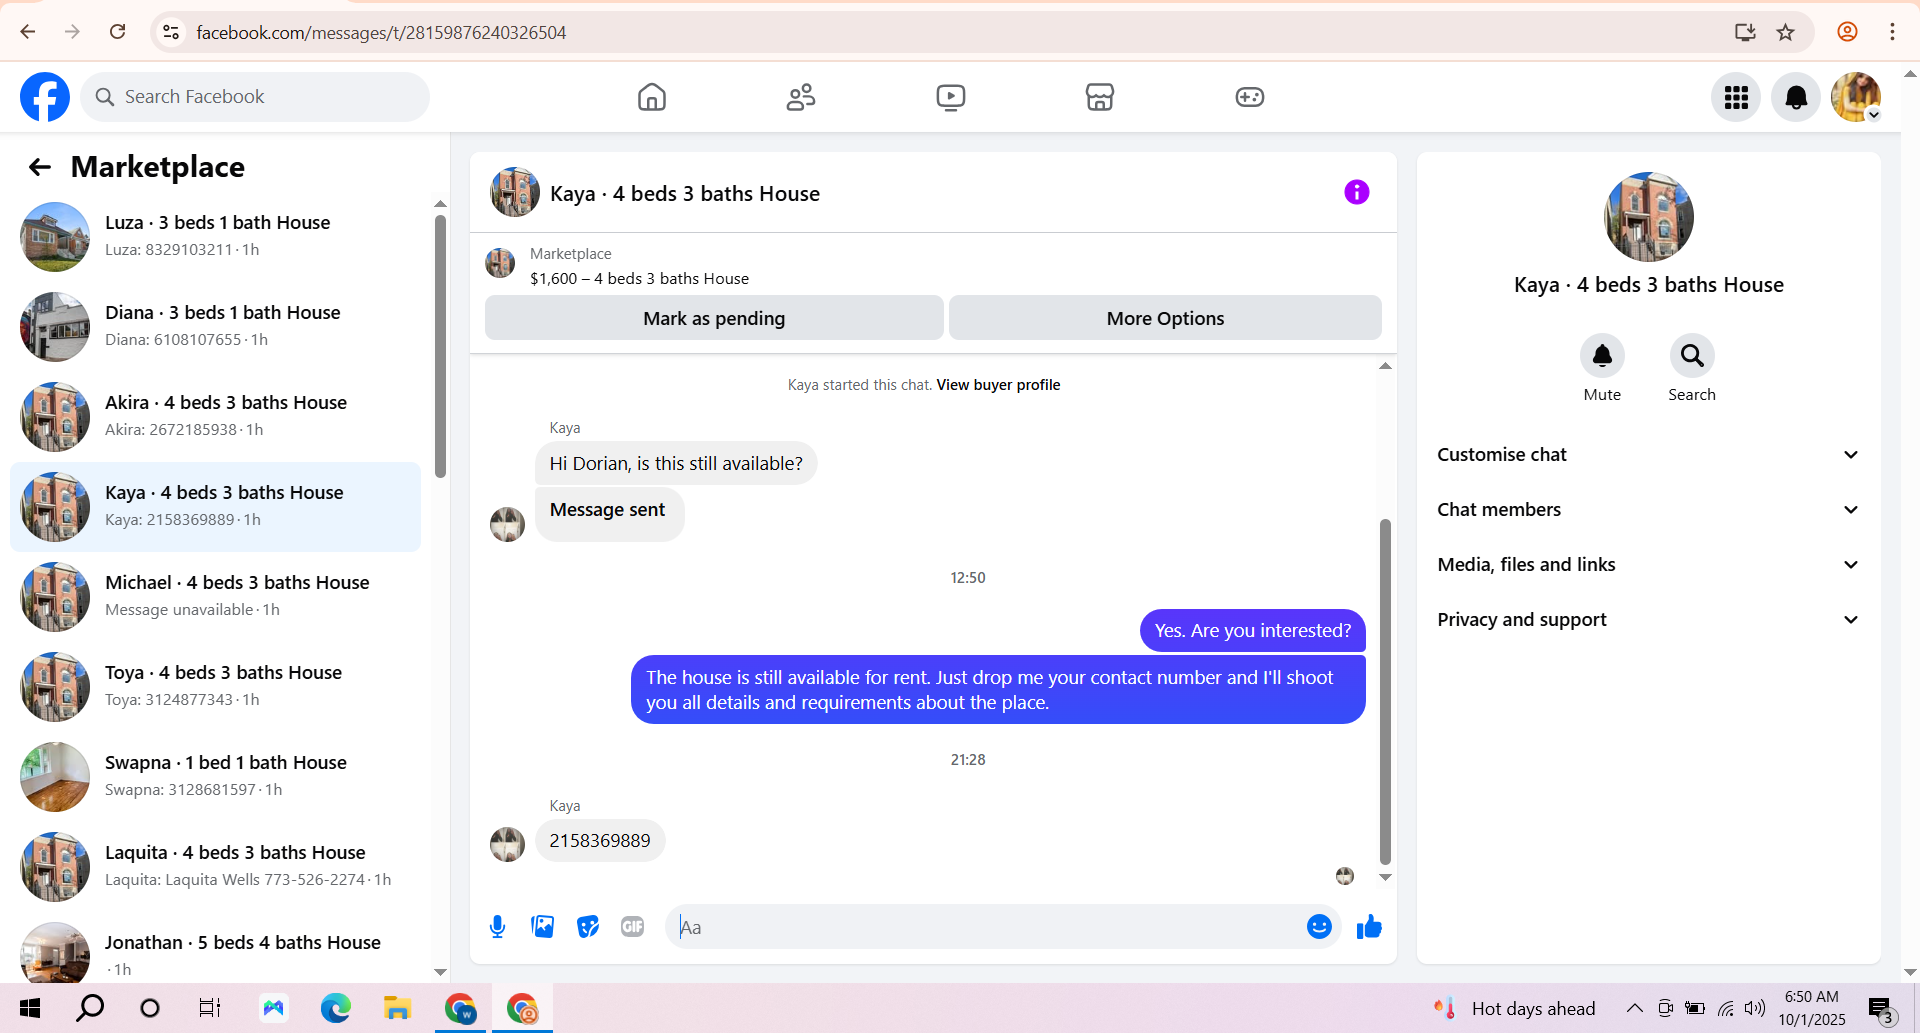Reload the page with browser refresh button
The width and height of the screenshot is (1920, 1033).
[118, 32]
